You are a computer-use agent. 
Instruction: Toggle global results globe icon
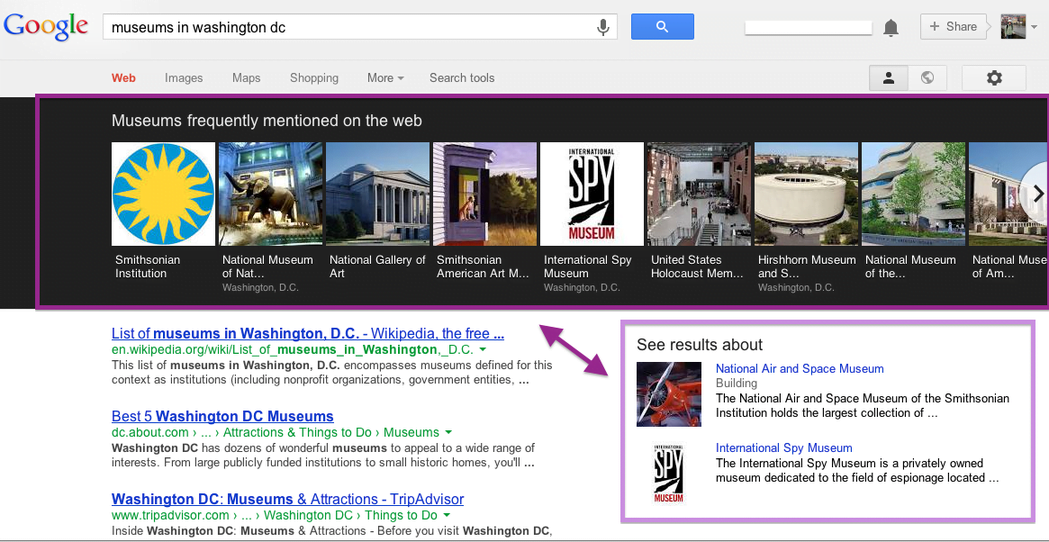click(x=927, y=78)
